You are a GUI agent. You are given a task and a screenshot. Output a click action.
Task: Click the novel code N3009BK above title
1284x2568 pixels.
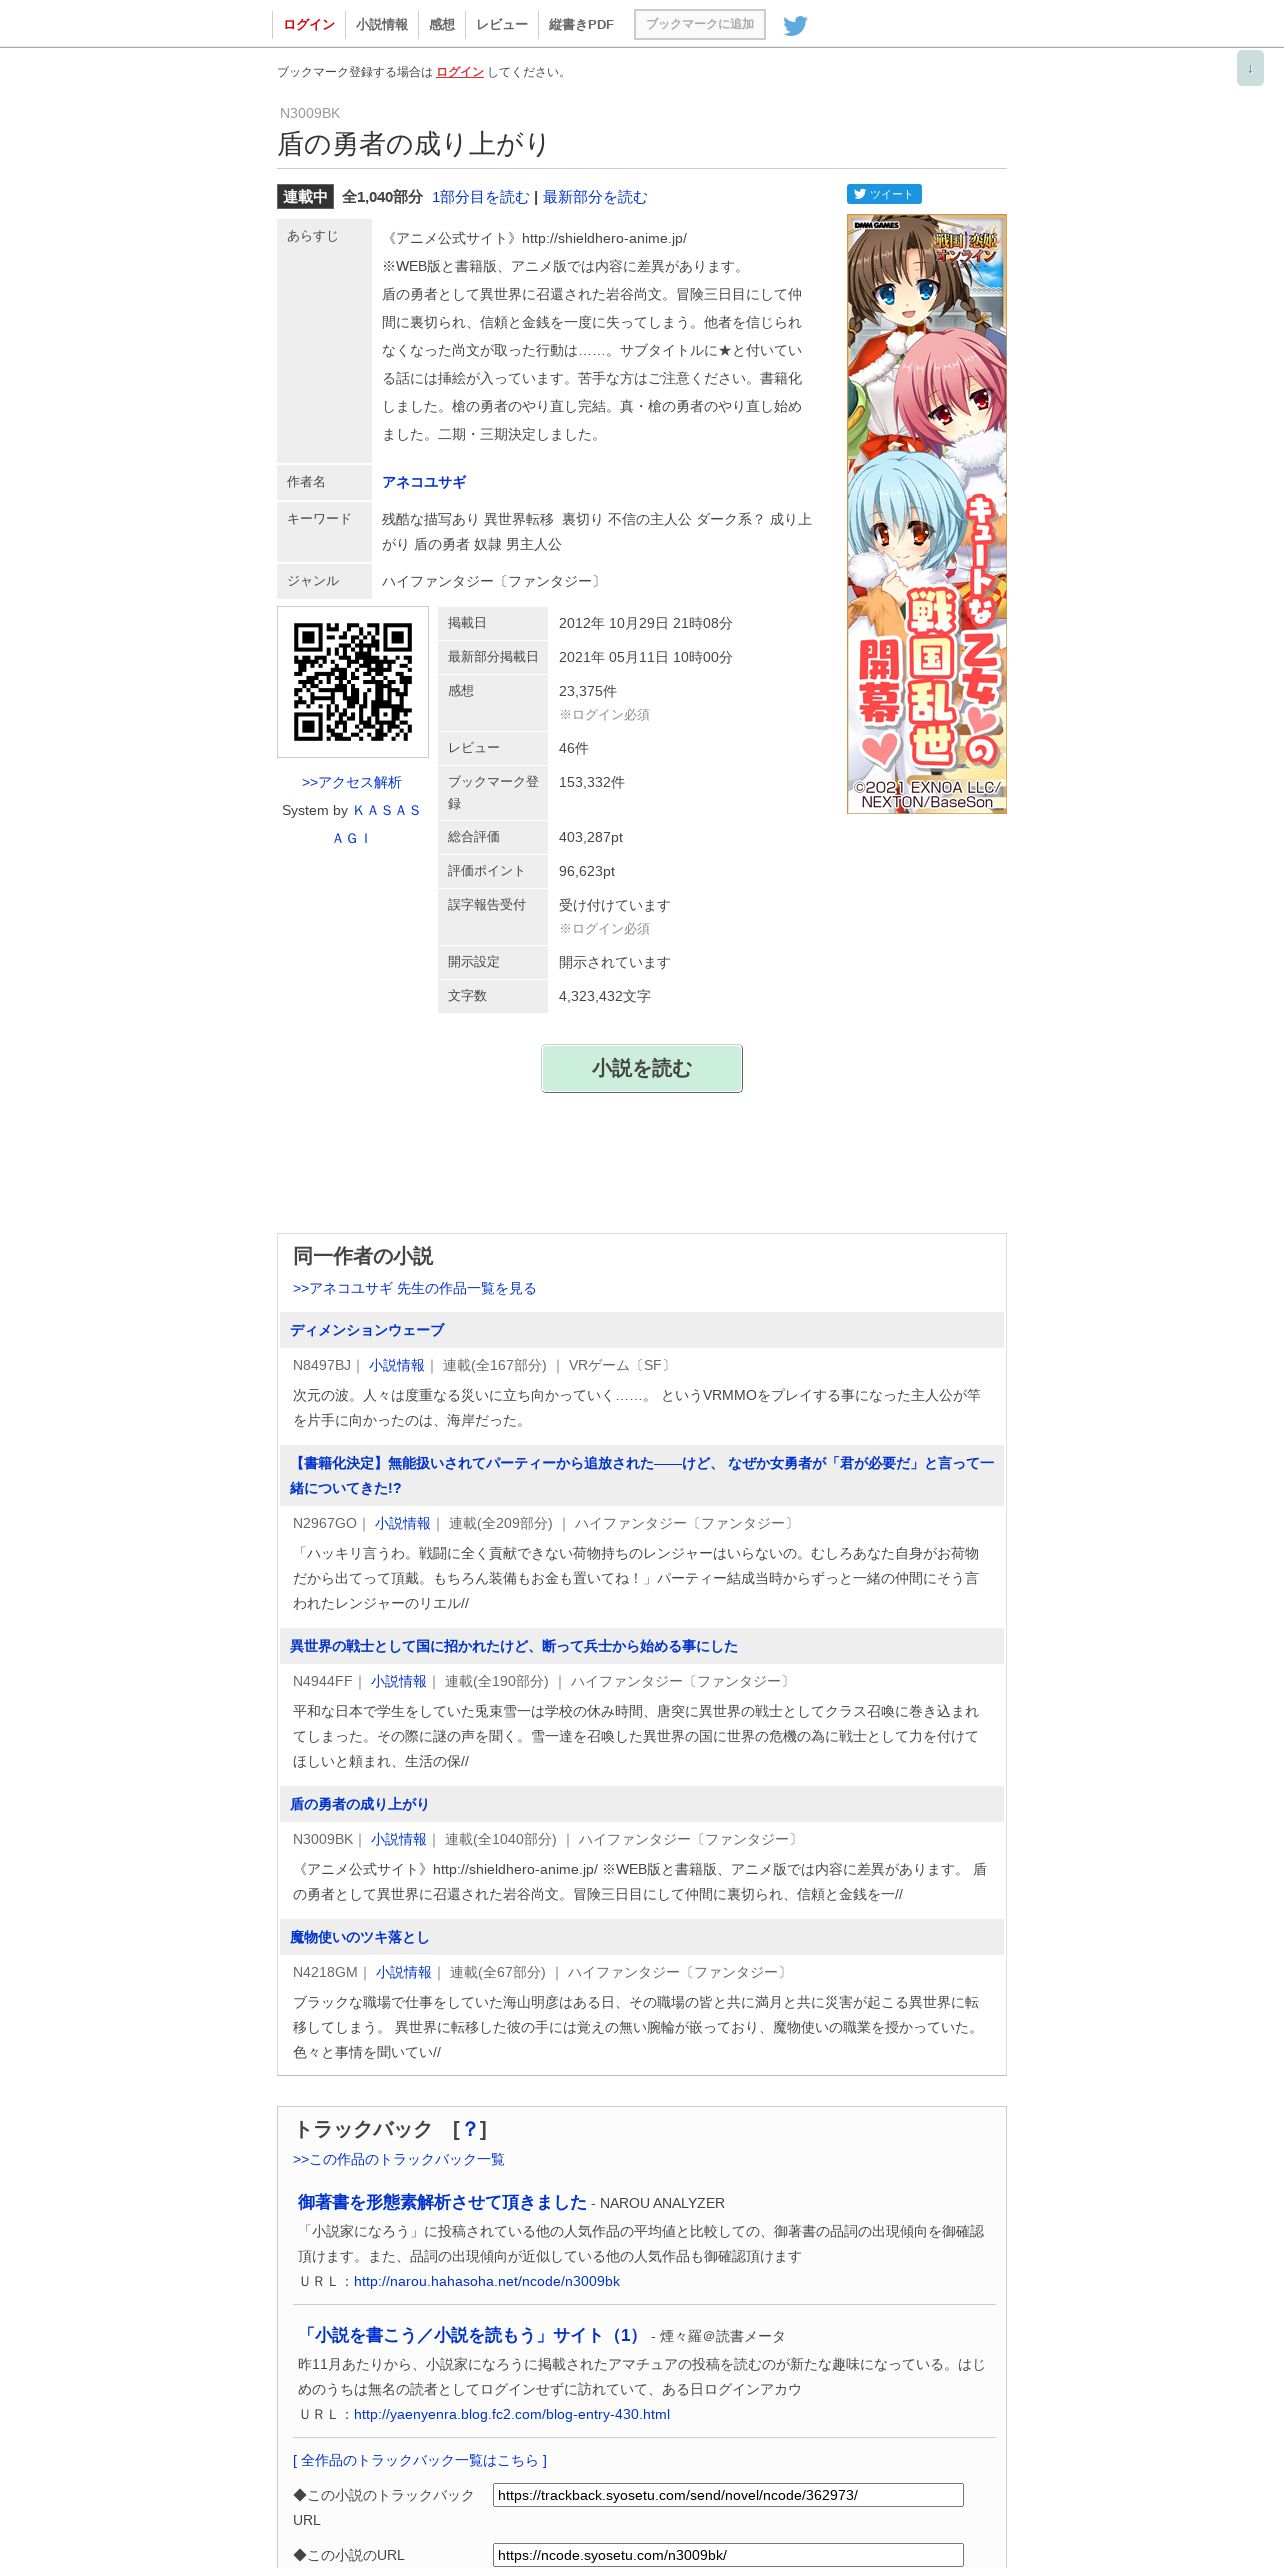[x=310, y=113]
